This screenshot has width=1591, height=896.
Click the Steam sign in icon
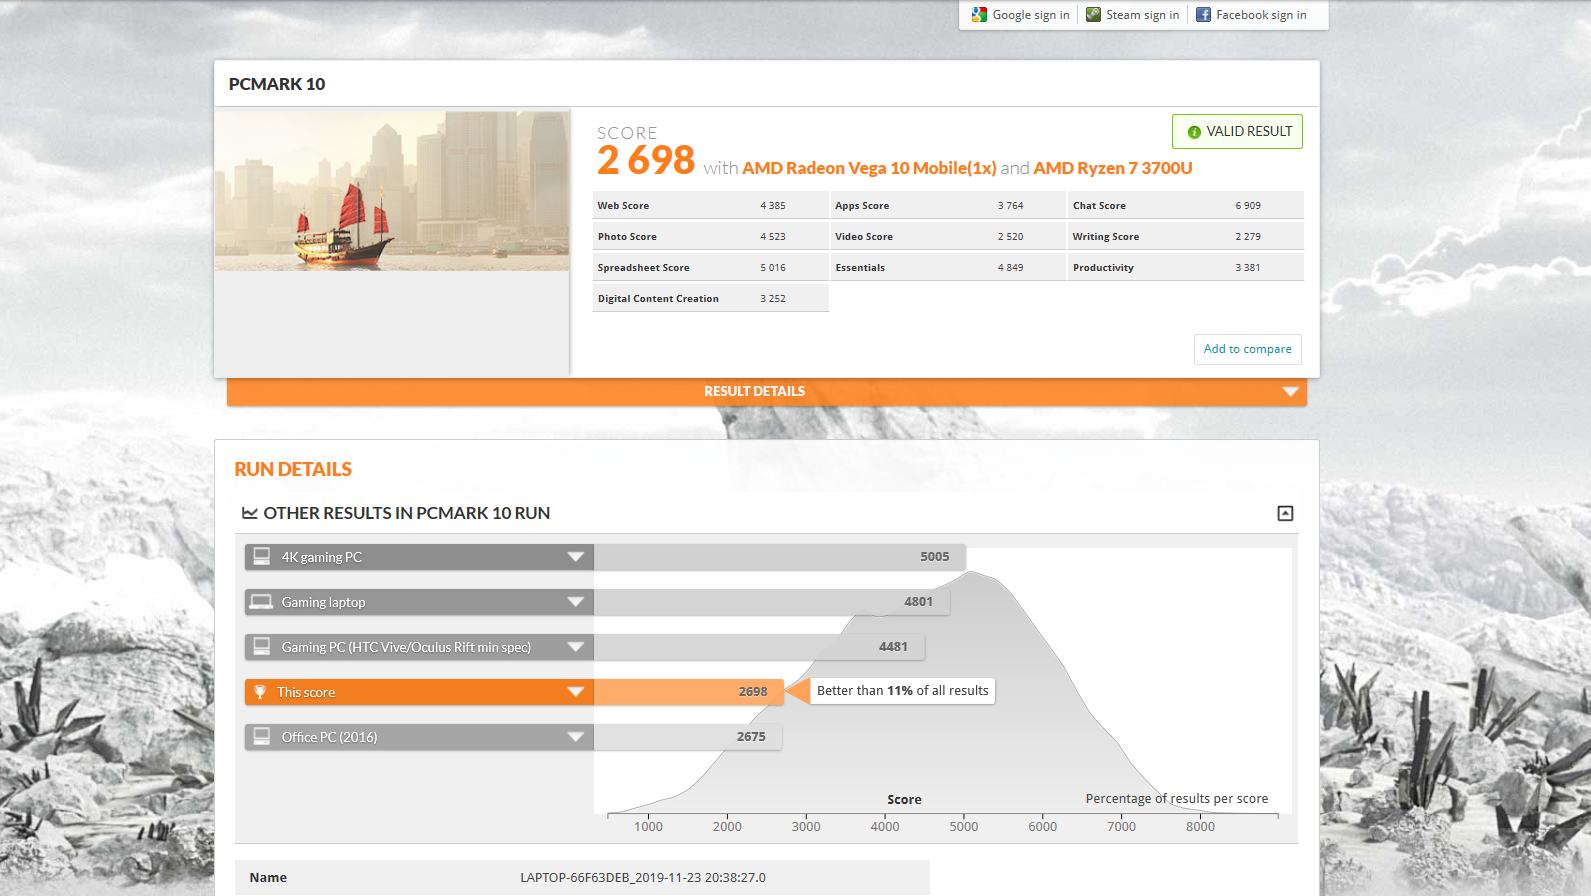1093,15
